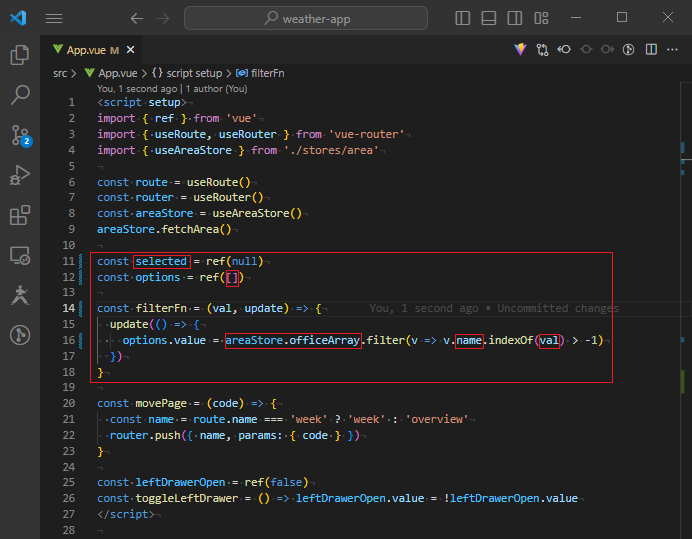Open the circular git icon view below it
This screenshot has width=692, height=539.
pos(20,335)
